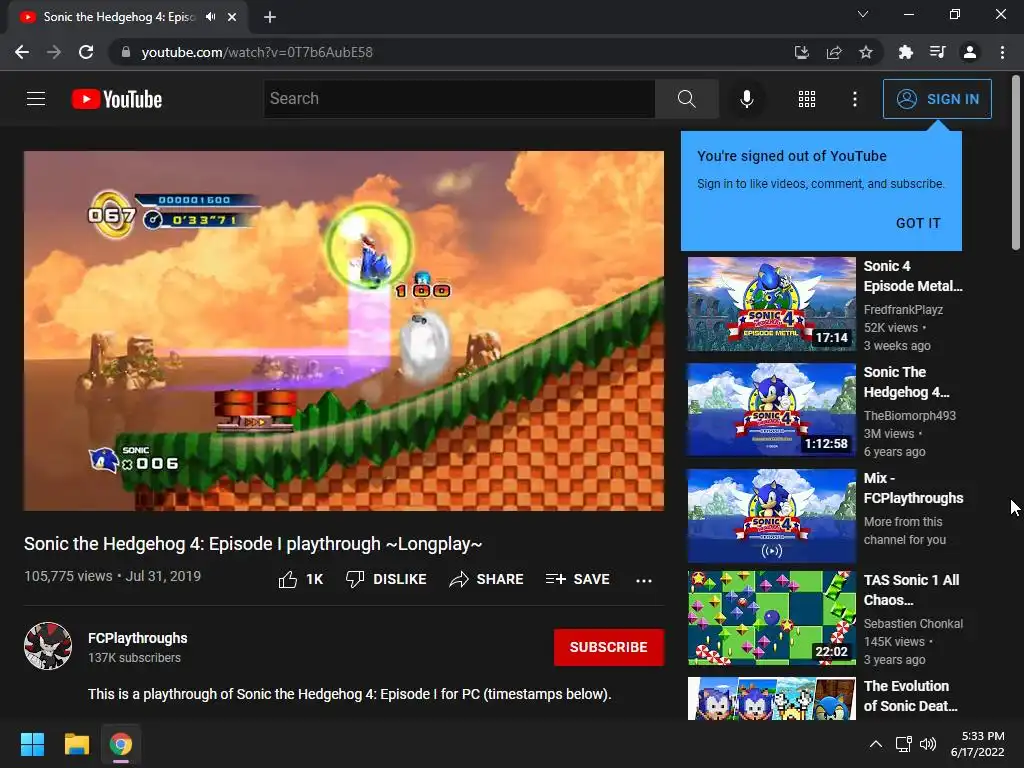Reload the YouTube page

click(x=86, y=52)
